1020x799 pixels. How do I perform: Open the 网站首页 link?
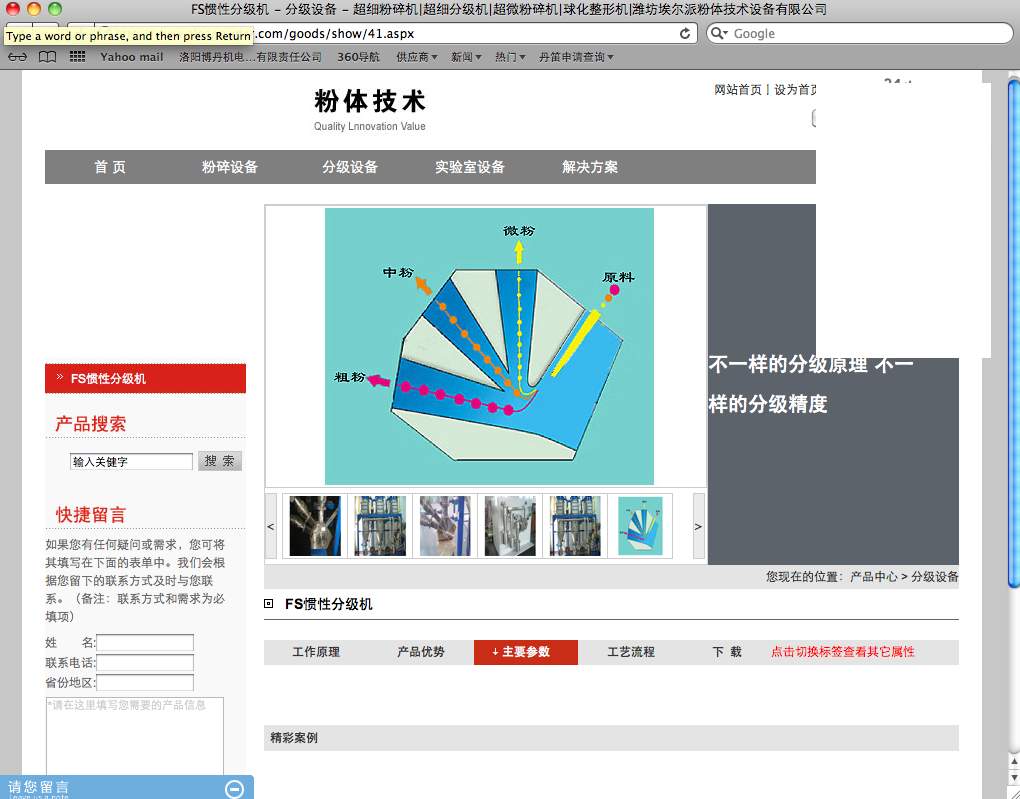click(738, 90)
